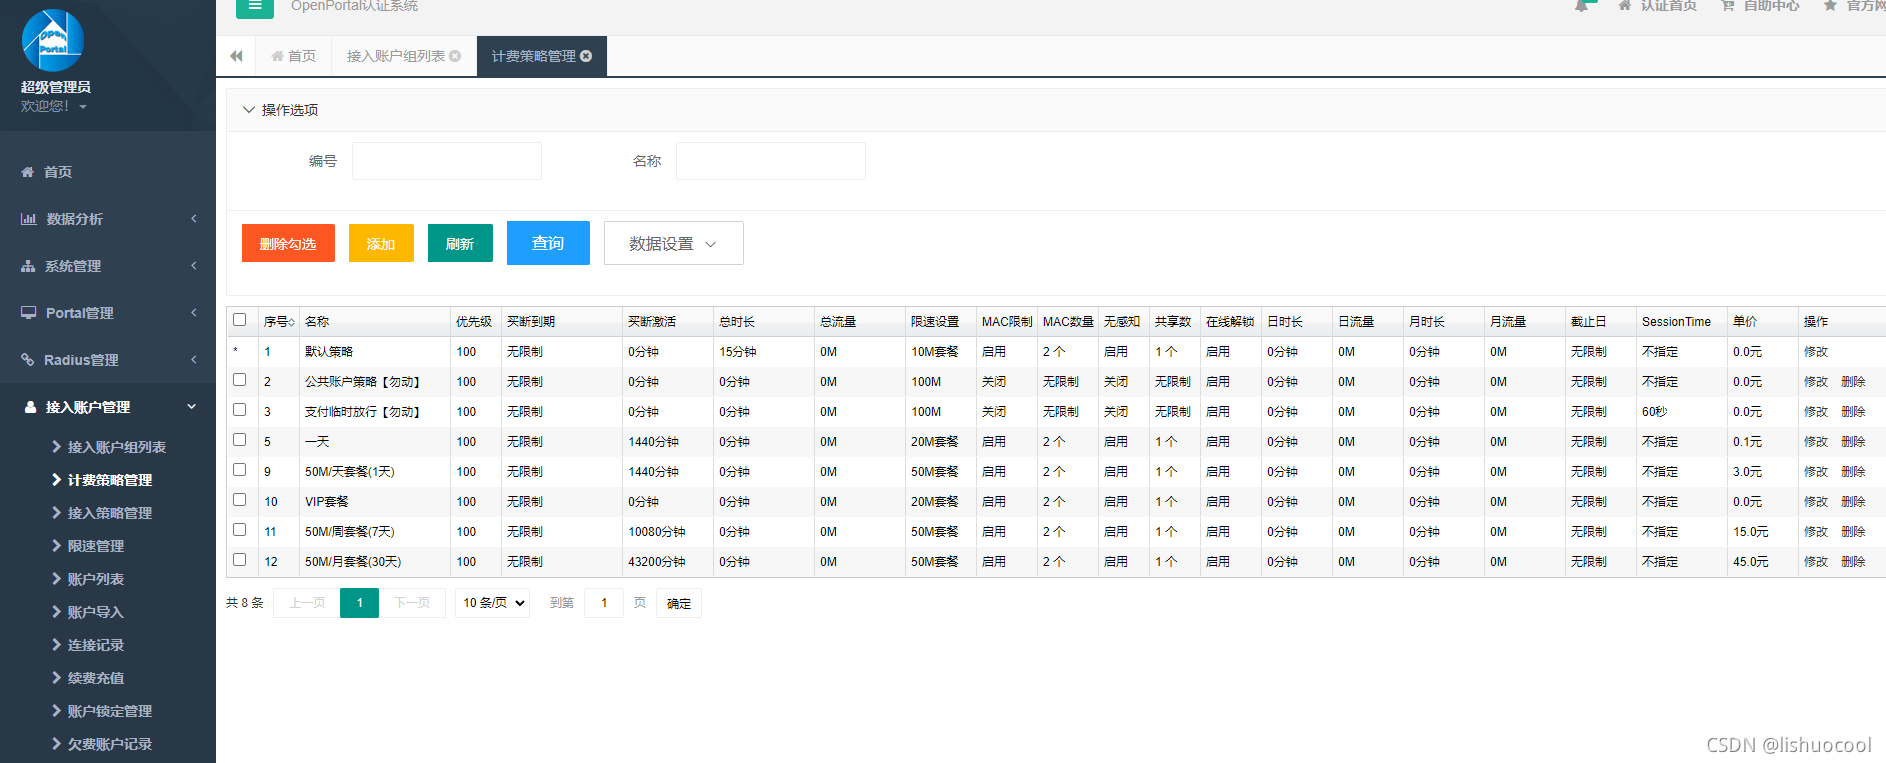
Task: Collapse the 操作选项 panel
Action: (x=249, y=110)
